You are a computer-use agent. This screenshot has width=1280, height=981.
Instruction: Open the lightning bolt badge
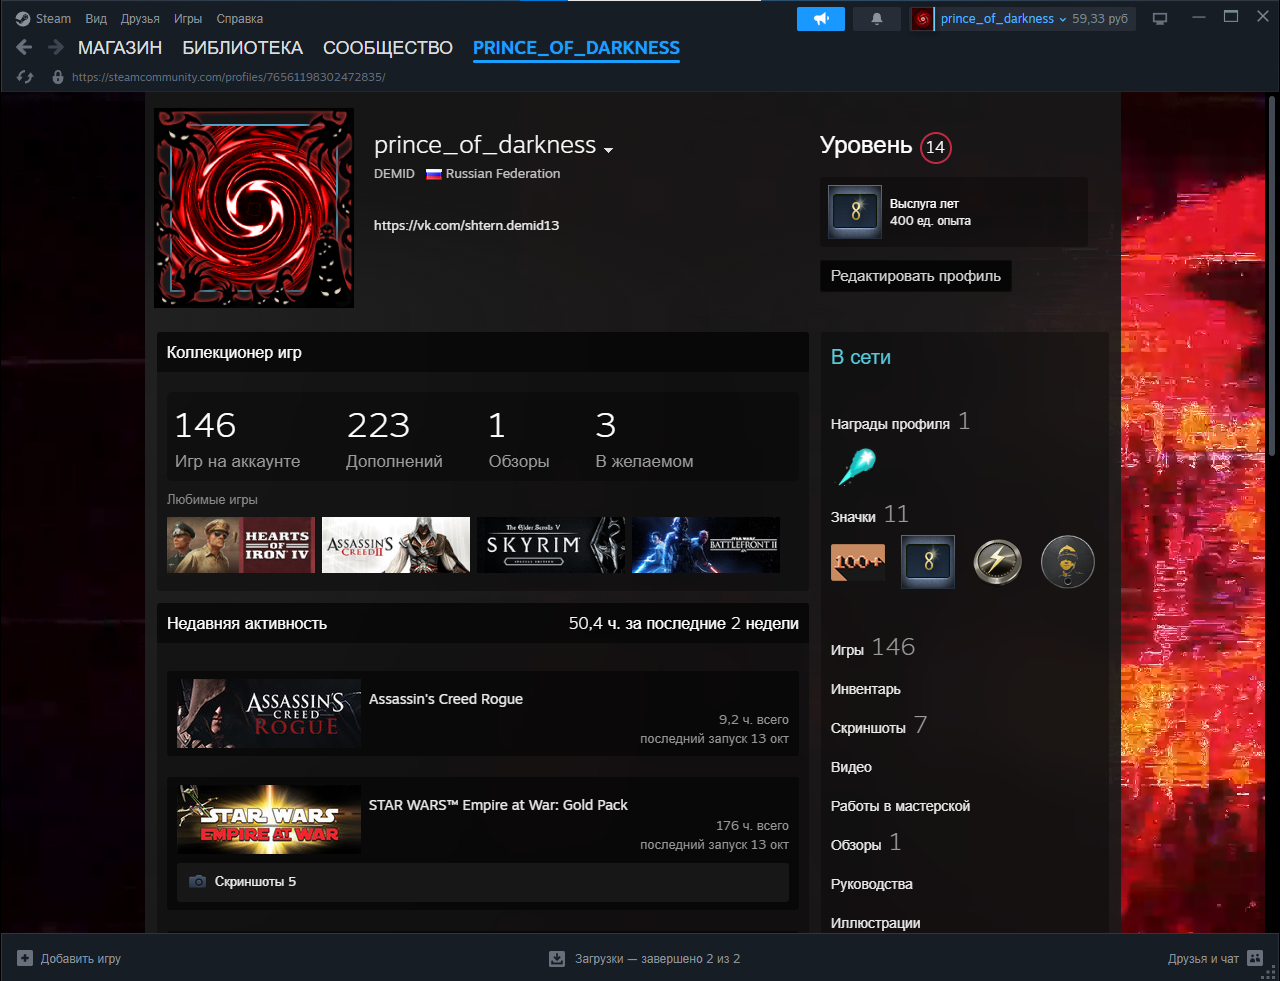(998, 562)
